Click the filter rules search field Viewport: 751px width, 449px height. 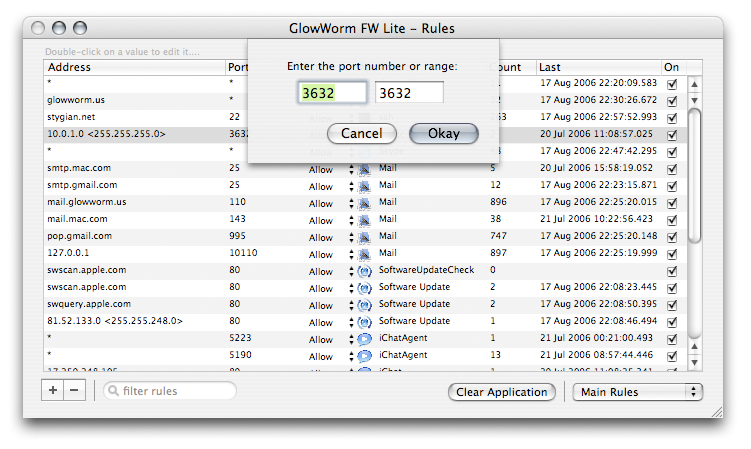[x=170, y=391]
